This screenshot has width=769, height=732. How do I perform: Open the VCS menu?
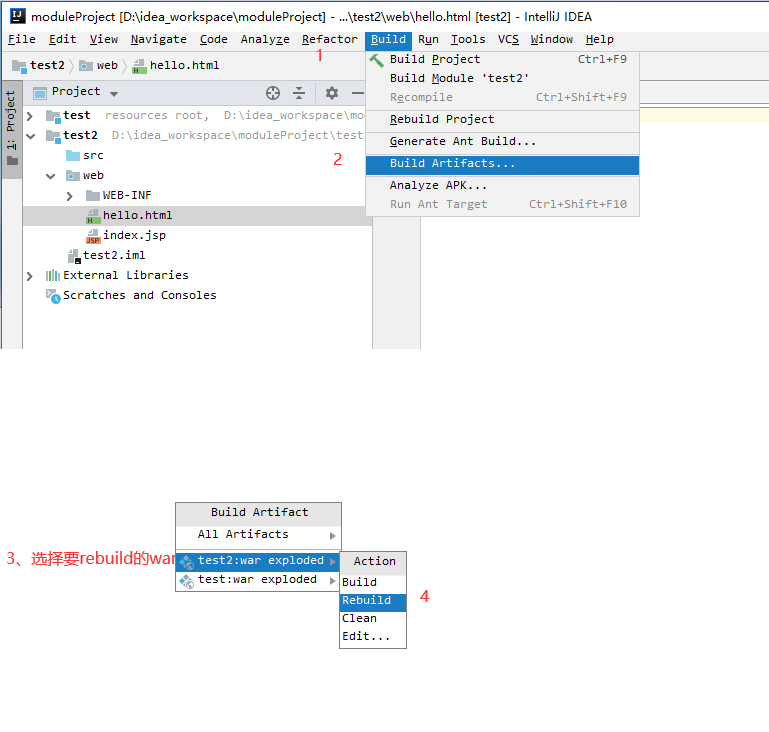coord(508,39)
